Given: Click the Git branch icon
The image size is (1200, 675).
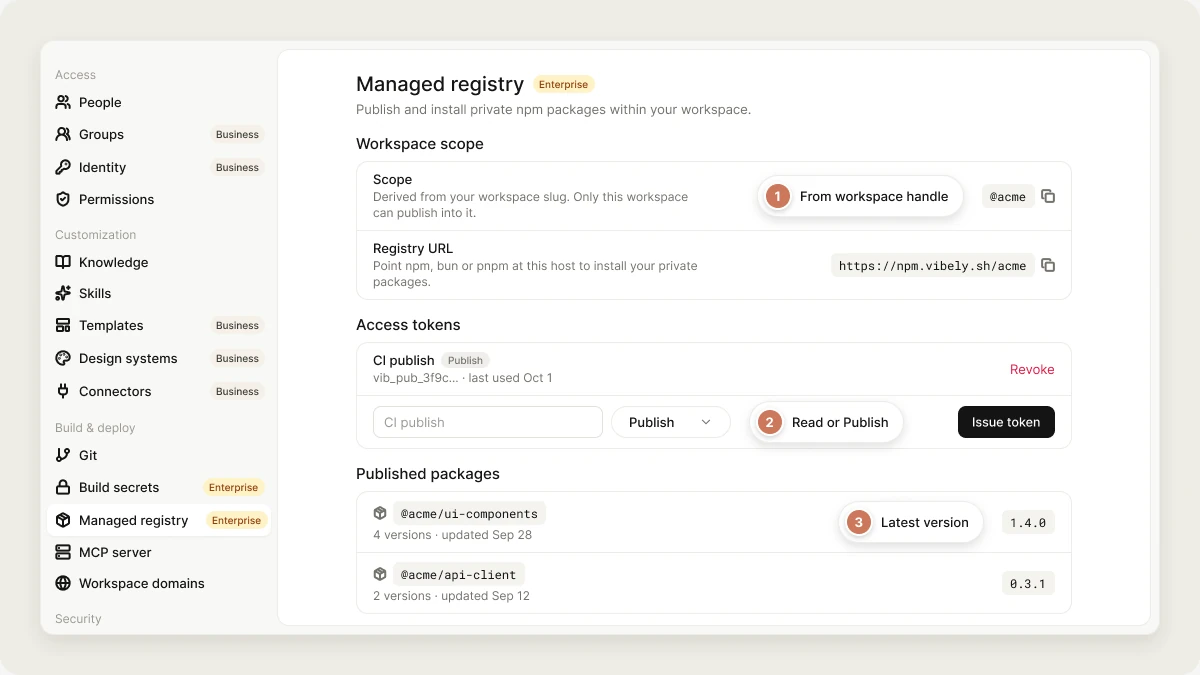Looking at the screenshot, I should (63, 455).
